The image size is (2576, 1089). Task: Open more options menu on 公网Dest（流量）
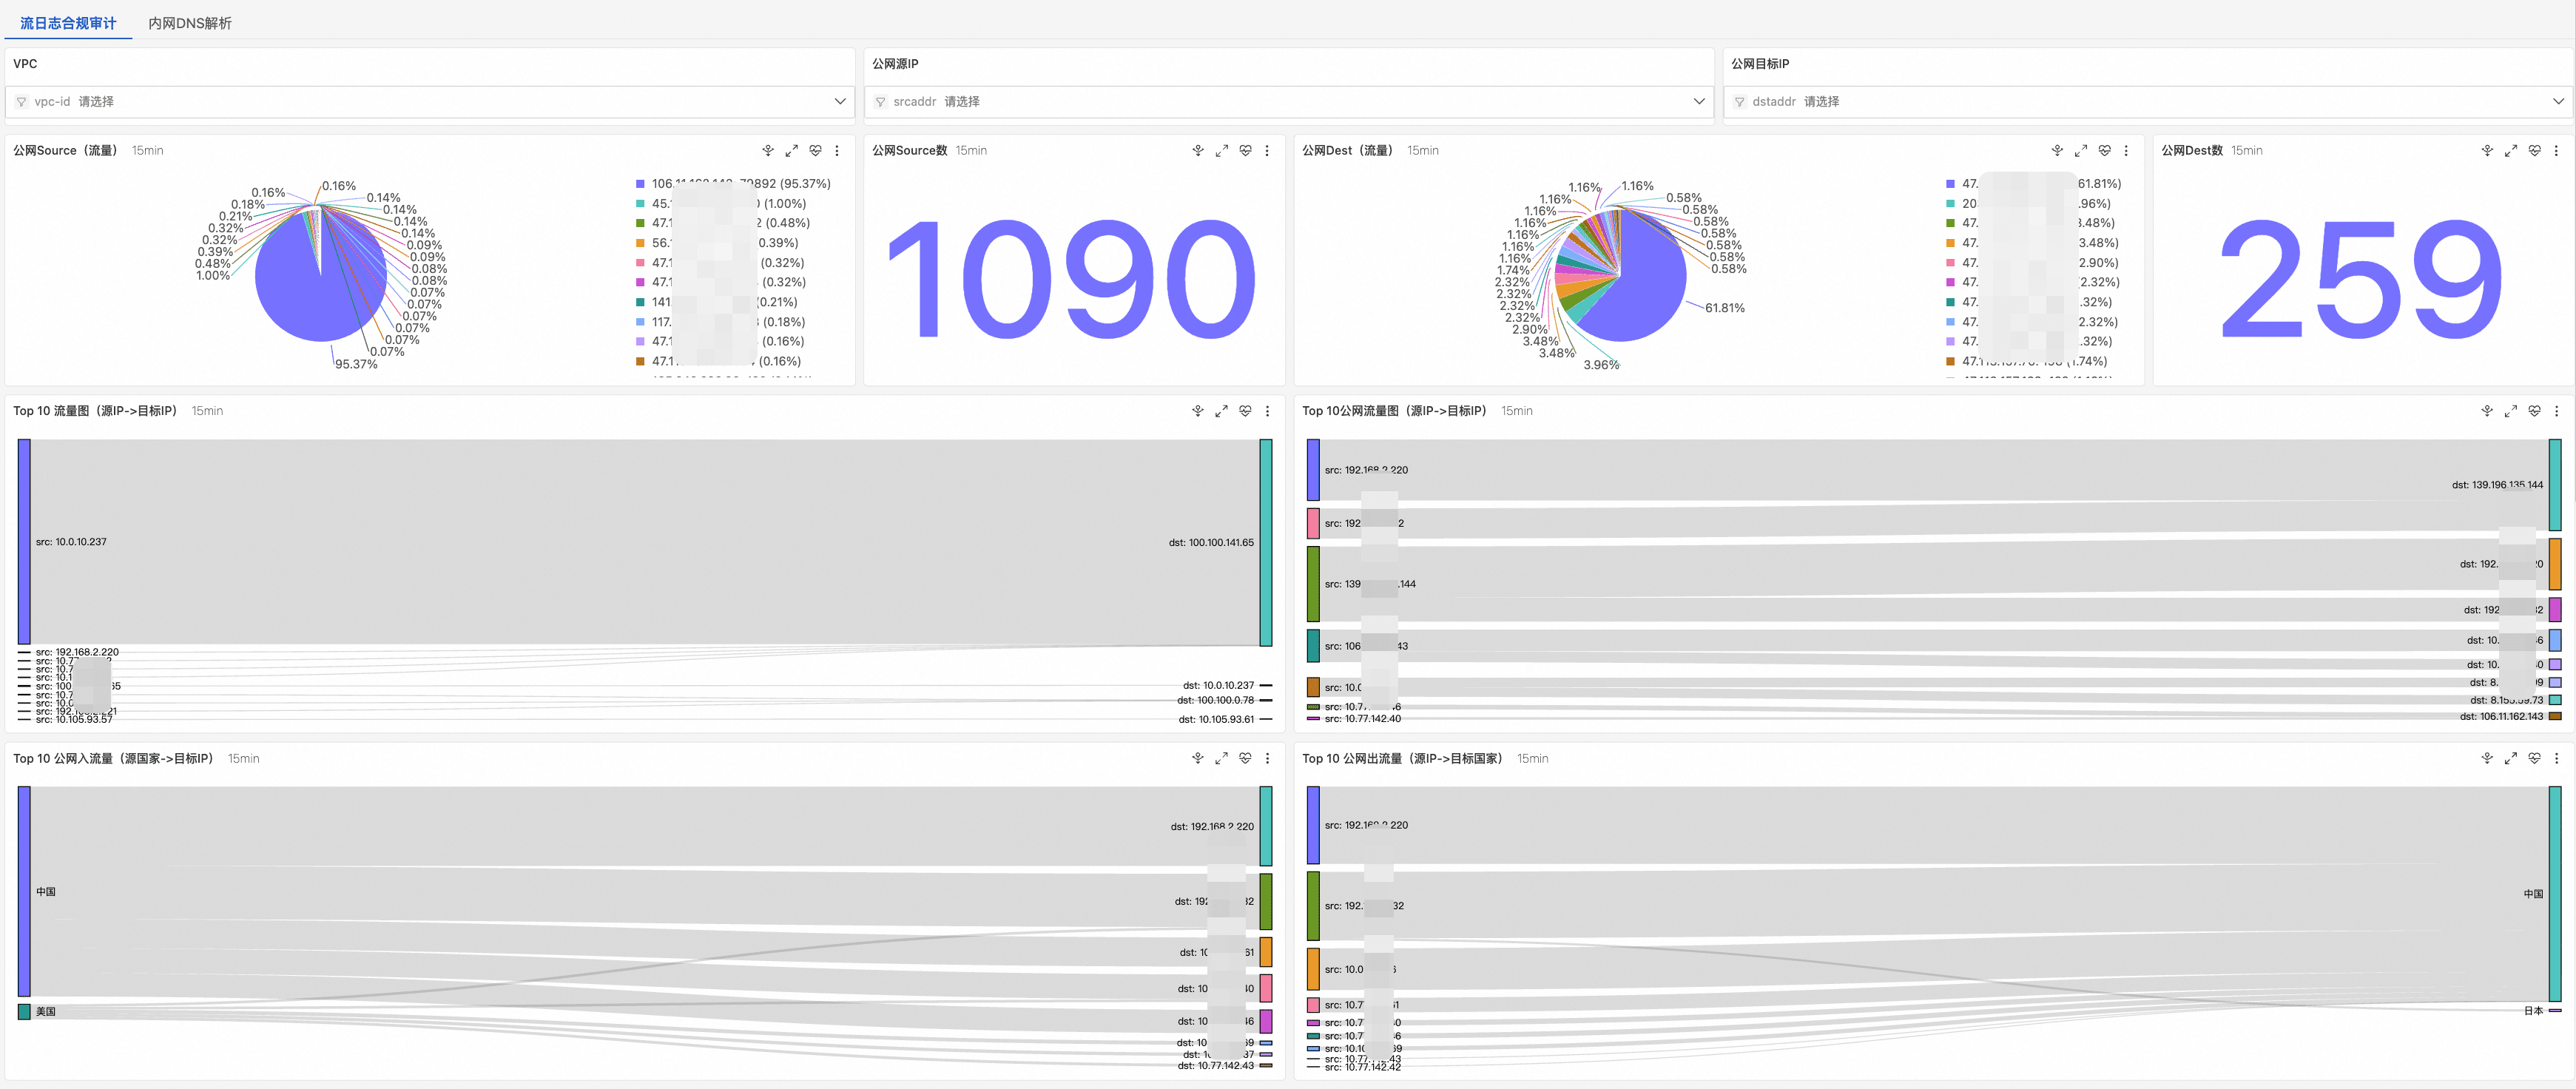[2126, 151]
